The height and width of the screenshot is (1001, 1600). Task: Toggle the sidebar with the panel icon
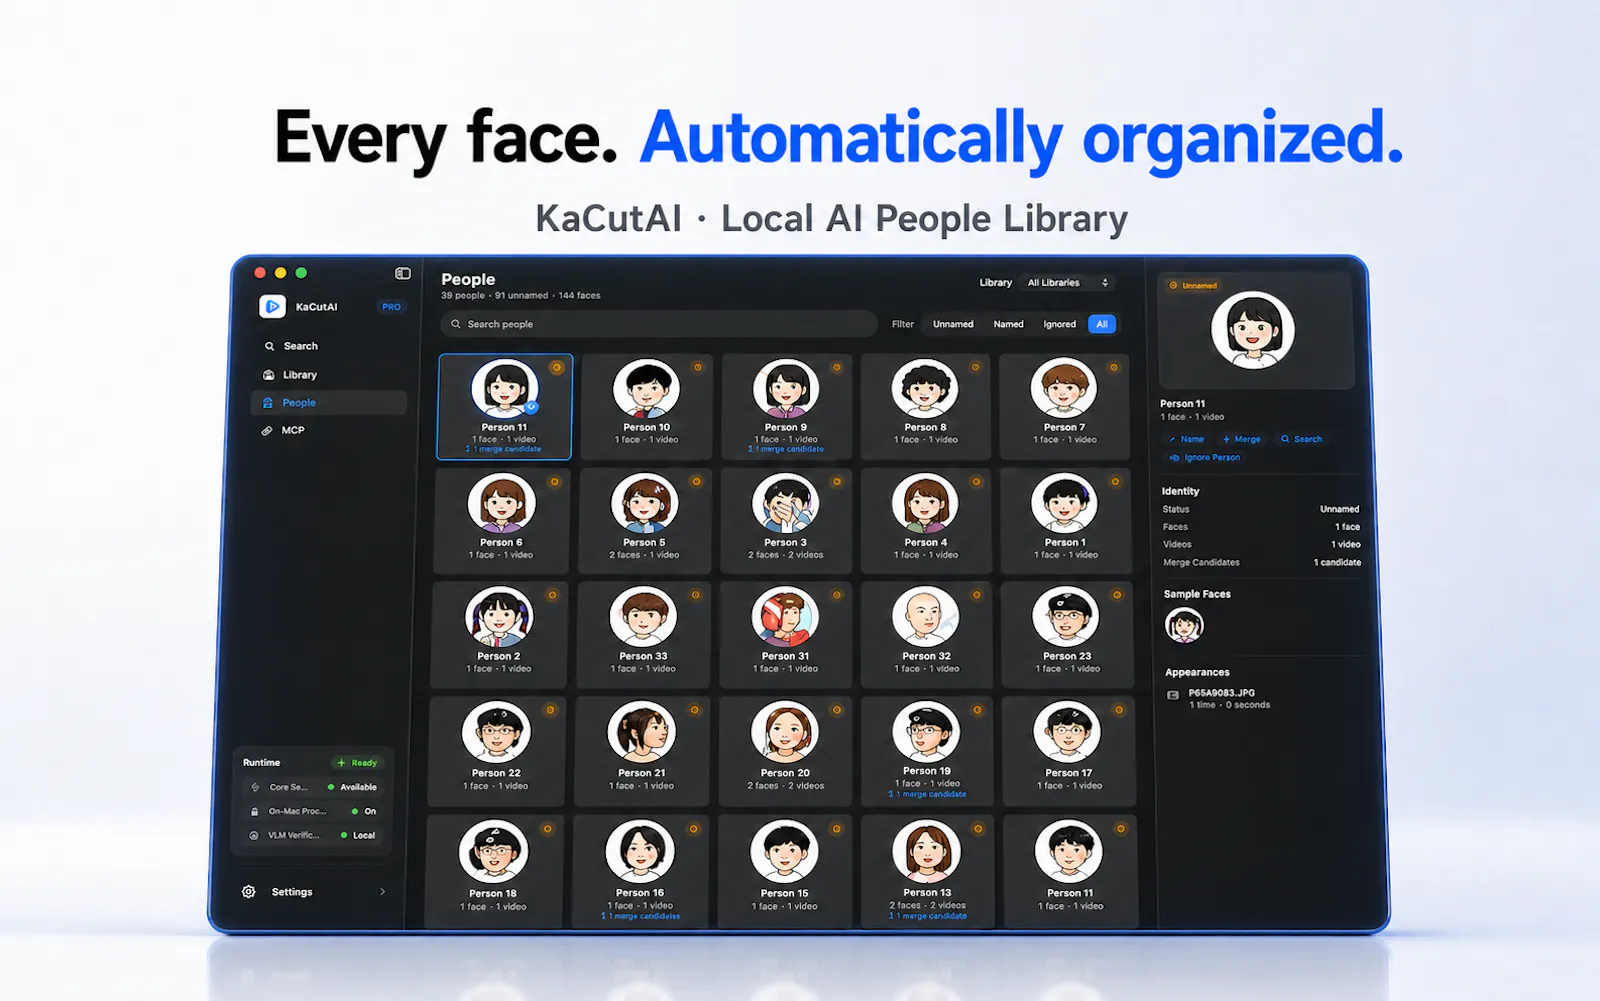(x=403, y=273)
